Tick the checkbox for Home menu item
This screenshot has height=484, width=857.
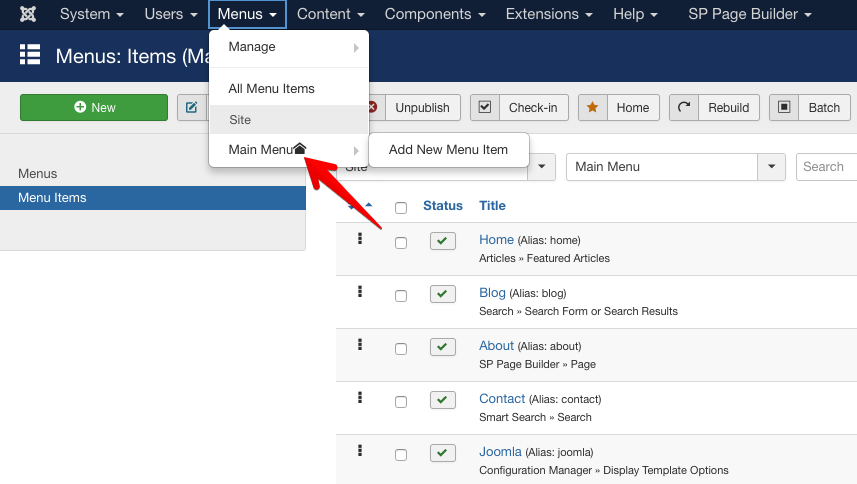(x=401, y=243)
